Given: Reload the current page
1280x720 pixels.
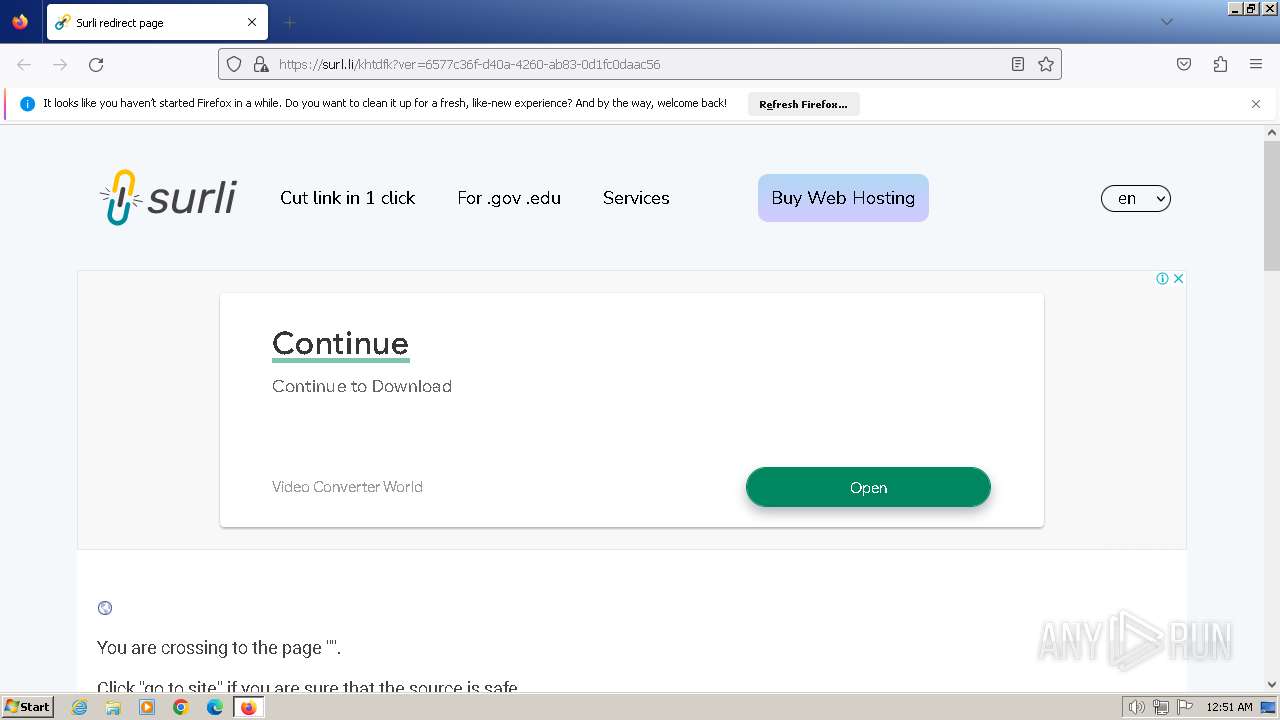Looking at the screenshot, I should pyautogui.click(x=96, y=64).
